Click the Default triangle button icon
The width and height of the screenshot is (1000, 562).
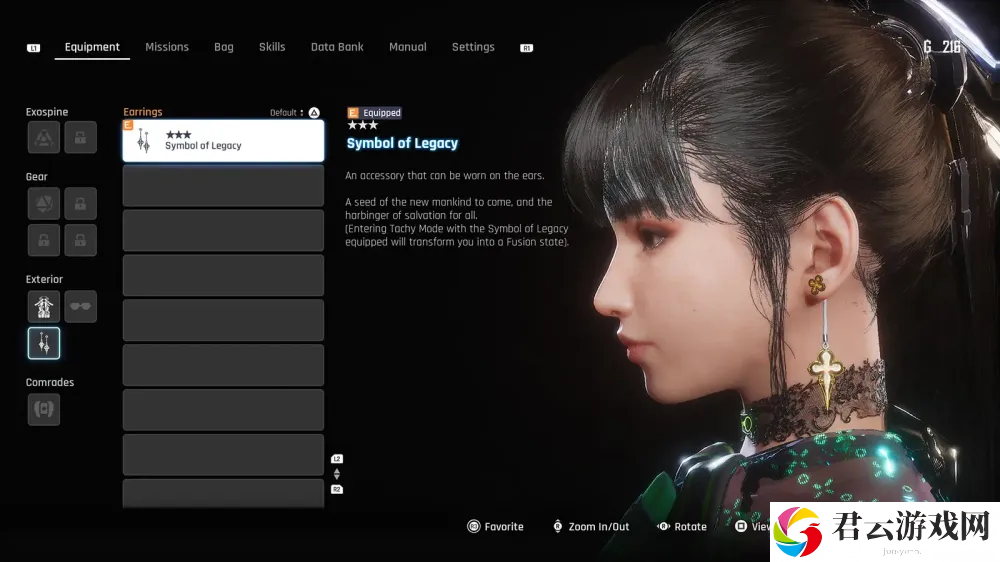(314, 112)
